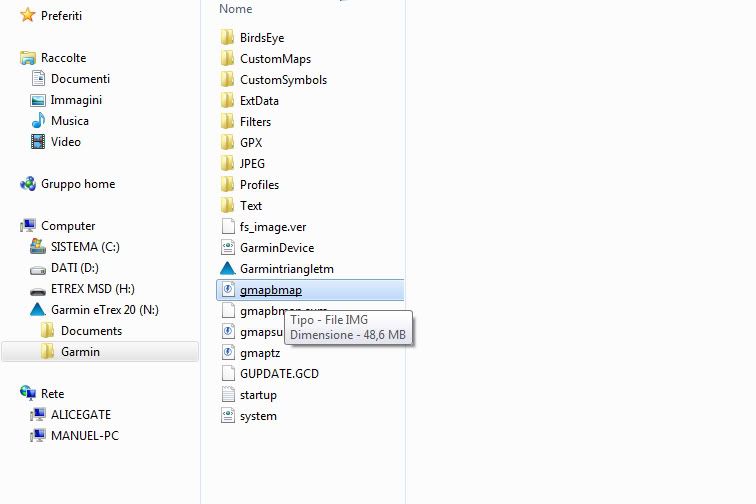Screen dimensions: 756x504
Task: Select the gmapbmap file name
Action: coord(271,290)
